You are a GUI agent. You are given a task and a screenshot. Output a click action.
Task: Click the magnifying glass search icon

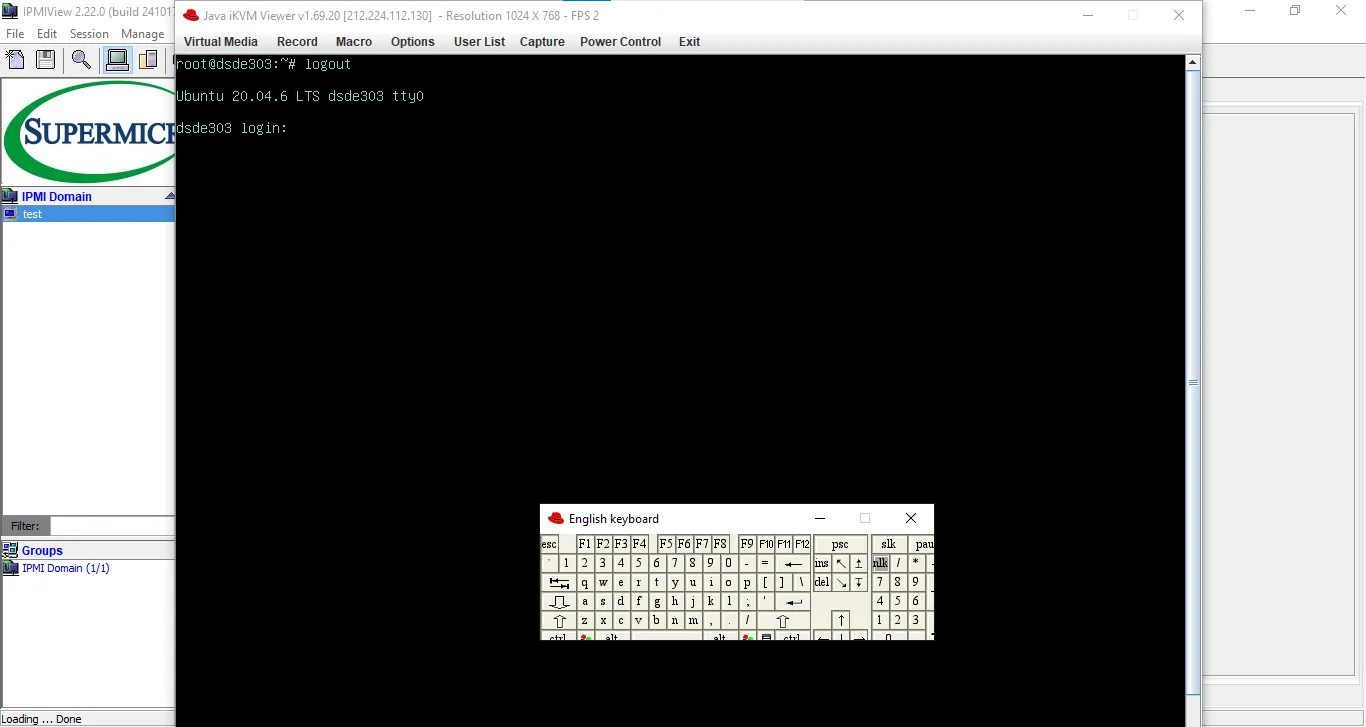81,60
